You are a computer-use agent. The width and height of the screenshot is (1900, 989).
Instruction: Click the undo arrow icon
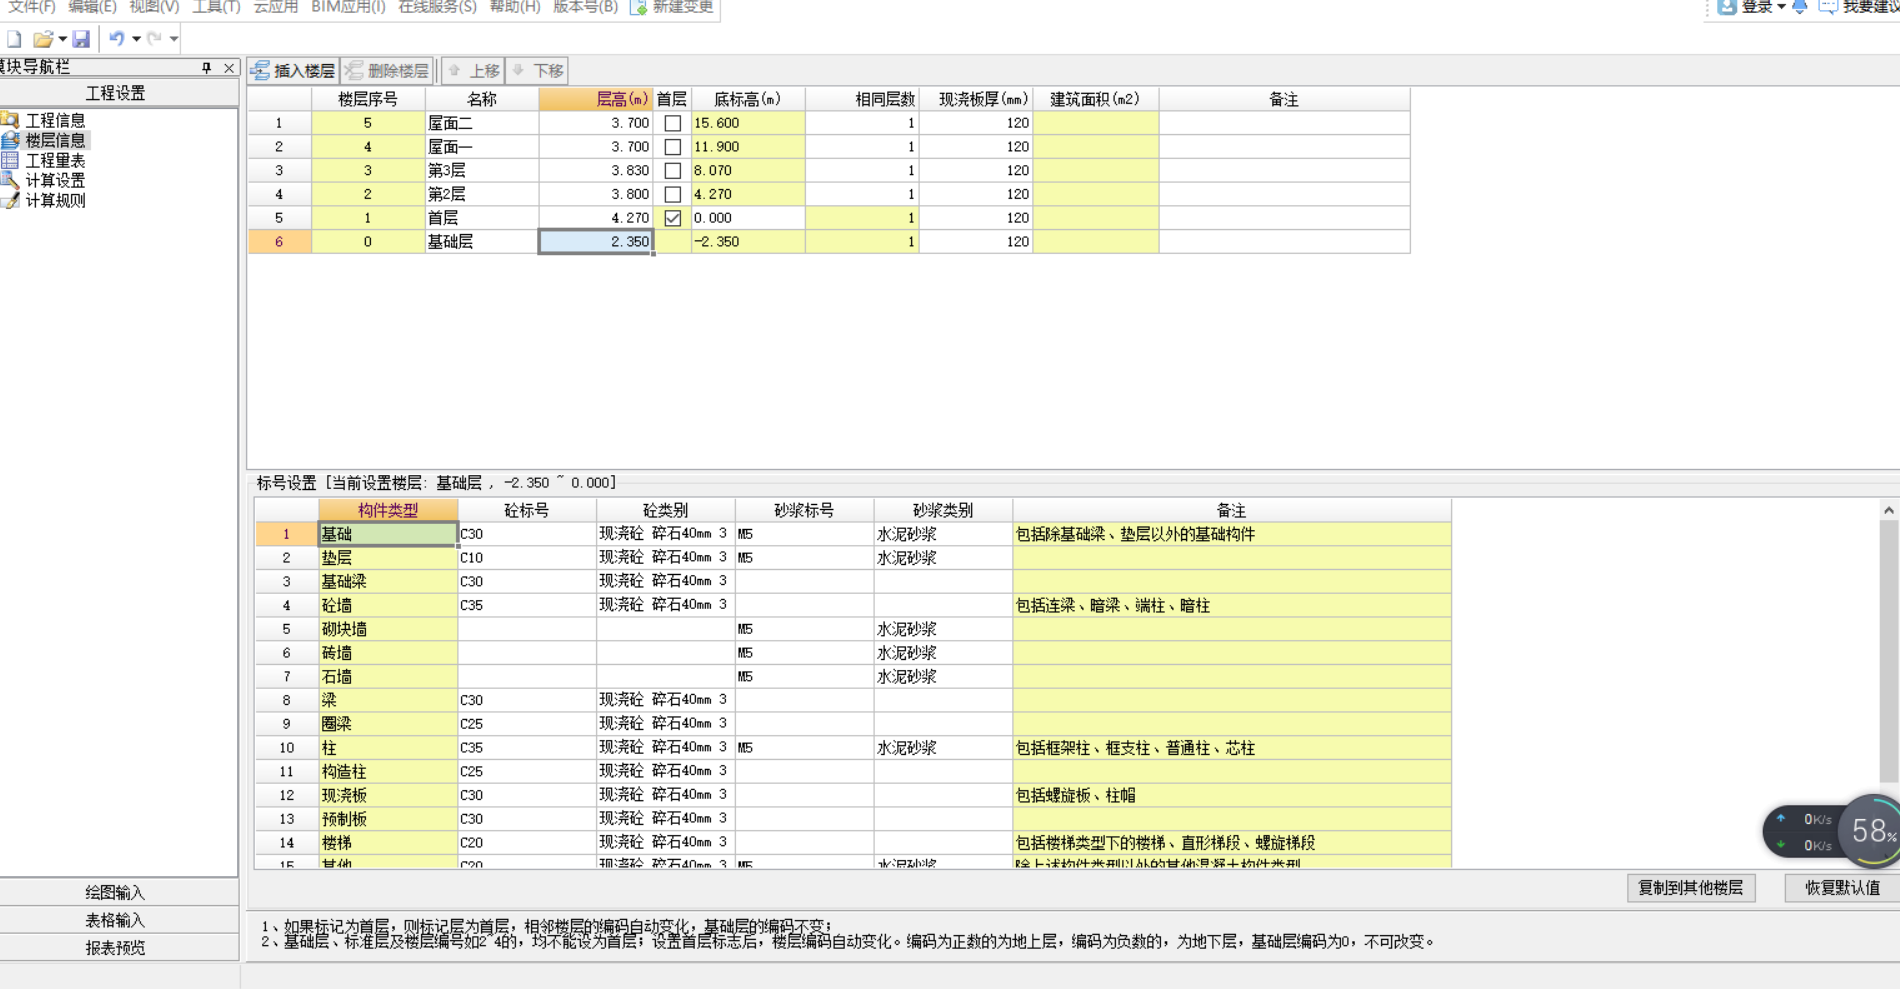click(x=117, y=39)
